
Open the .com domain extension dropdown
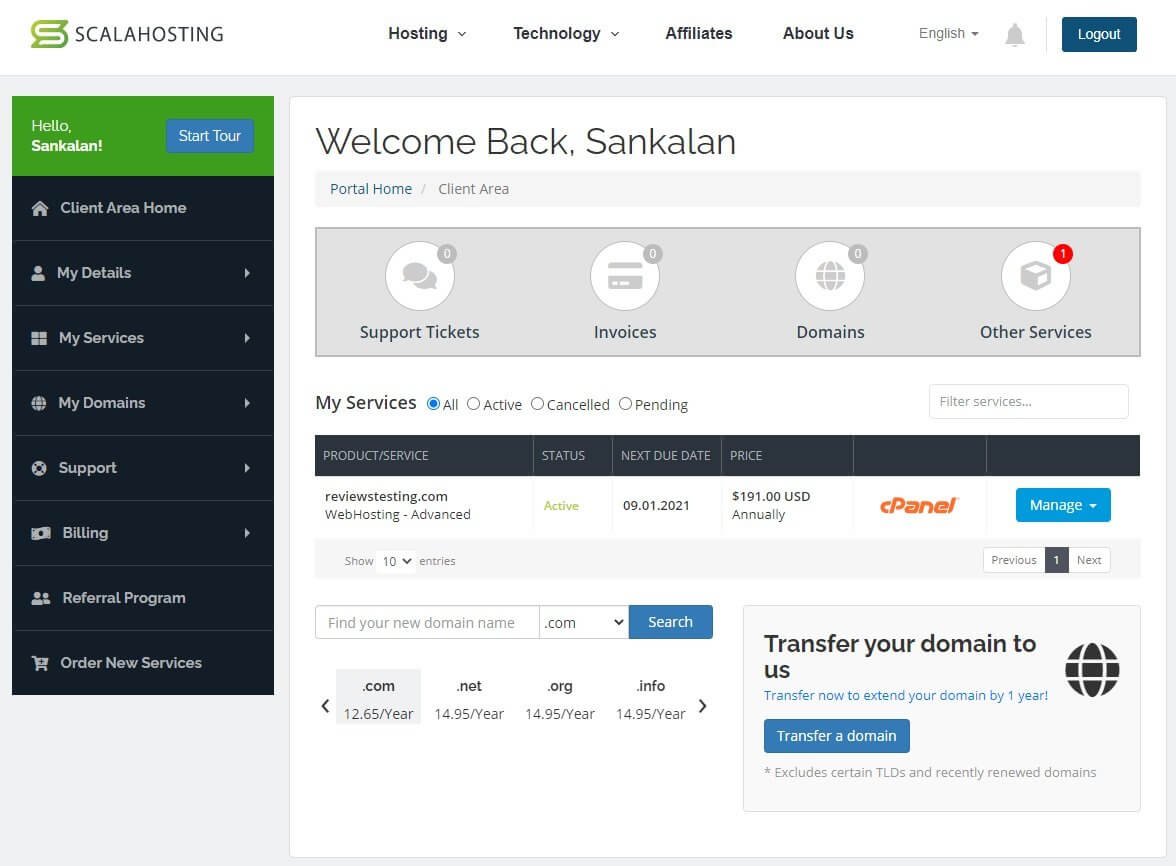pyautogui.click(x=584, y=622)
